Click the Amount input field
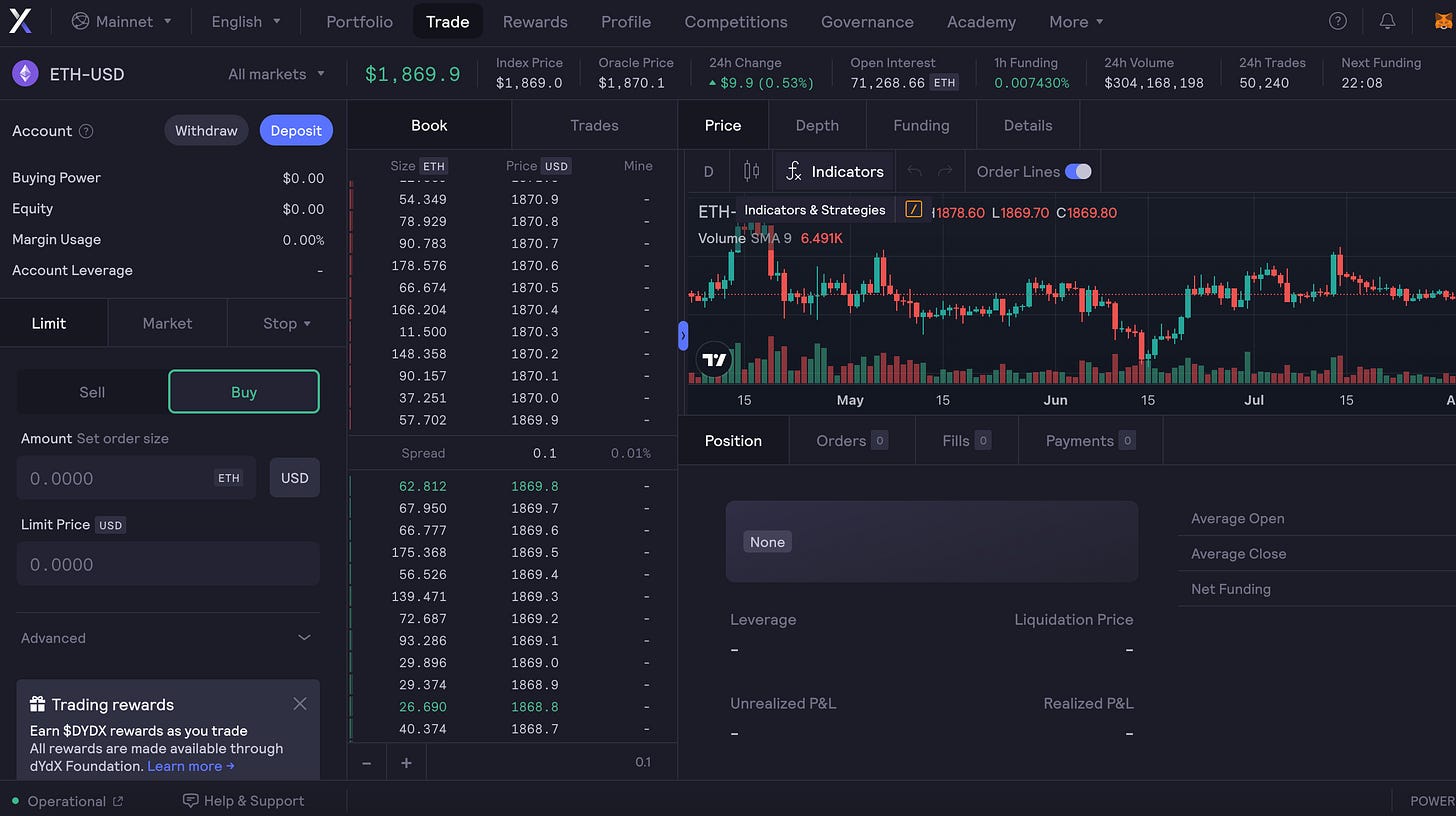 pos(136,478)
